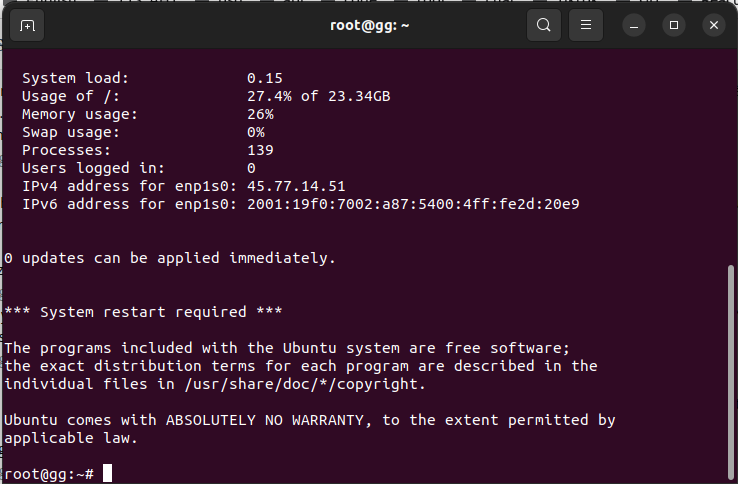738x484 pixels.
Task: Click the System load value 0.15
Action: point(265,78)
